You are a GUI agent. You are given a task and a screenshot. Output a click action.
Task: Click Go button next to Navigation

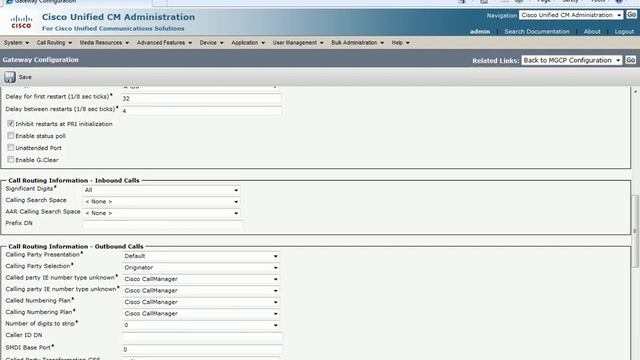point(631,15)
